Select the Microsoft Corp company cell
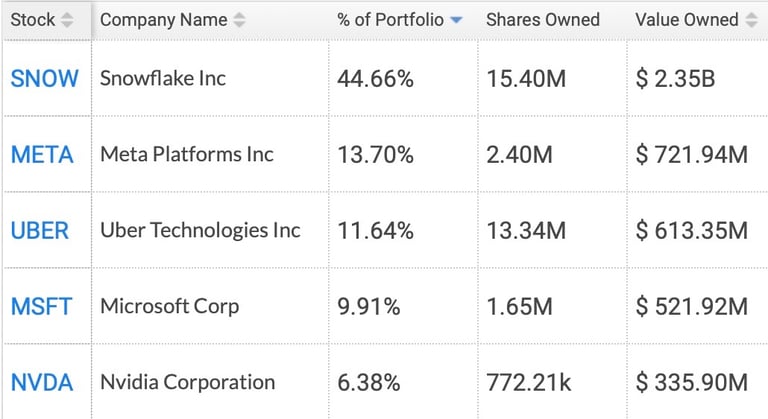The width and height of the screenshot is (768, 419). tap(170, 306)
